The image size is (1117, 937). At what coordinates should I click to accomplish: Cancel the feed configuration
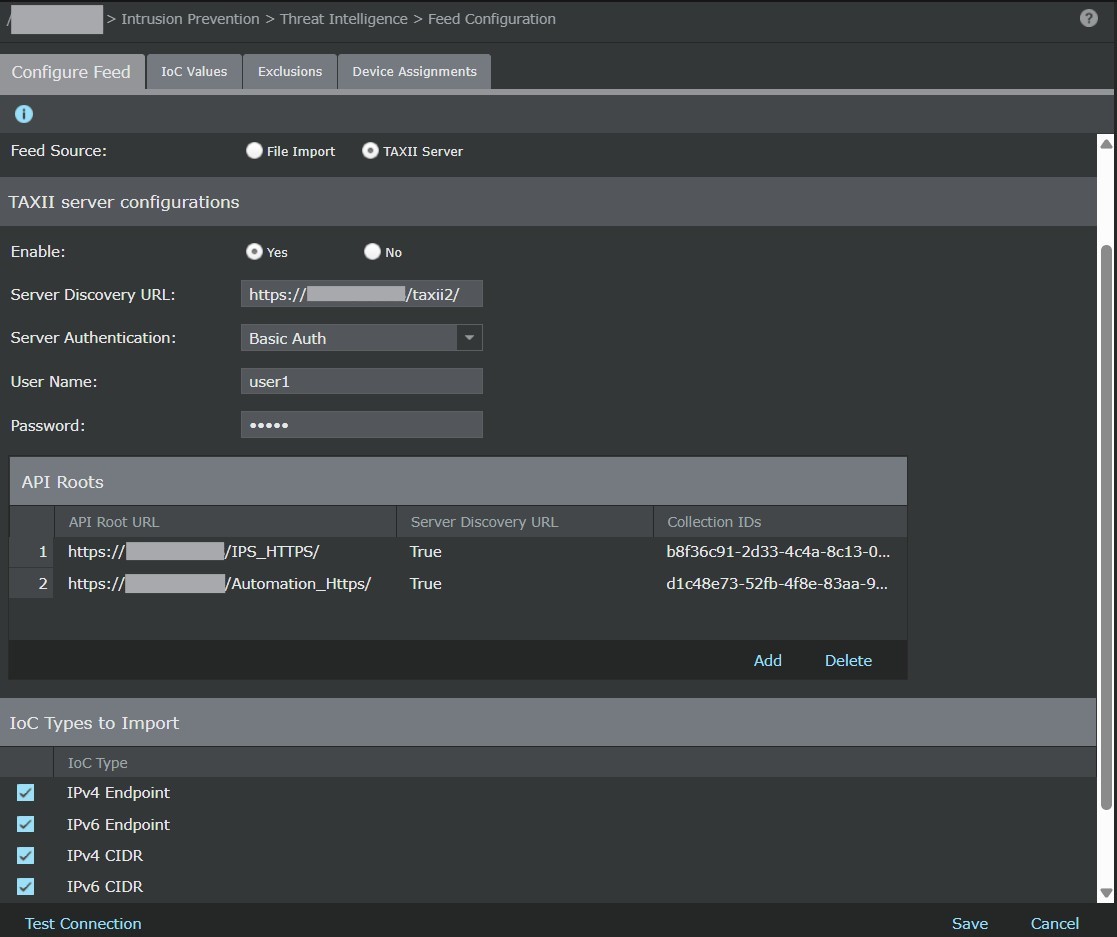point(1054,923)
